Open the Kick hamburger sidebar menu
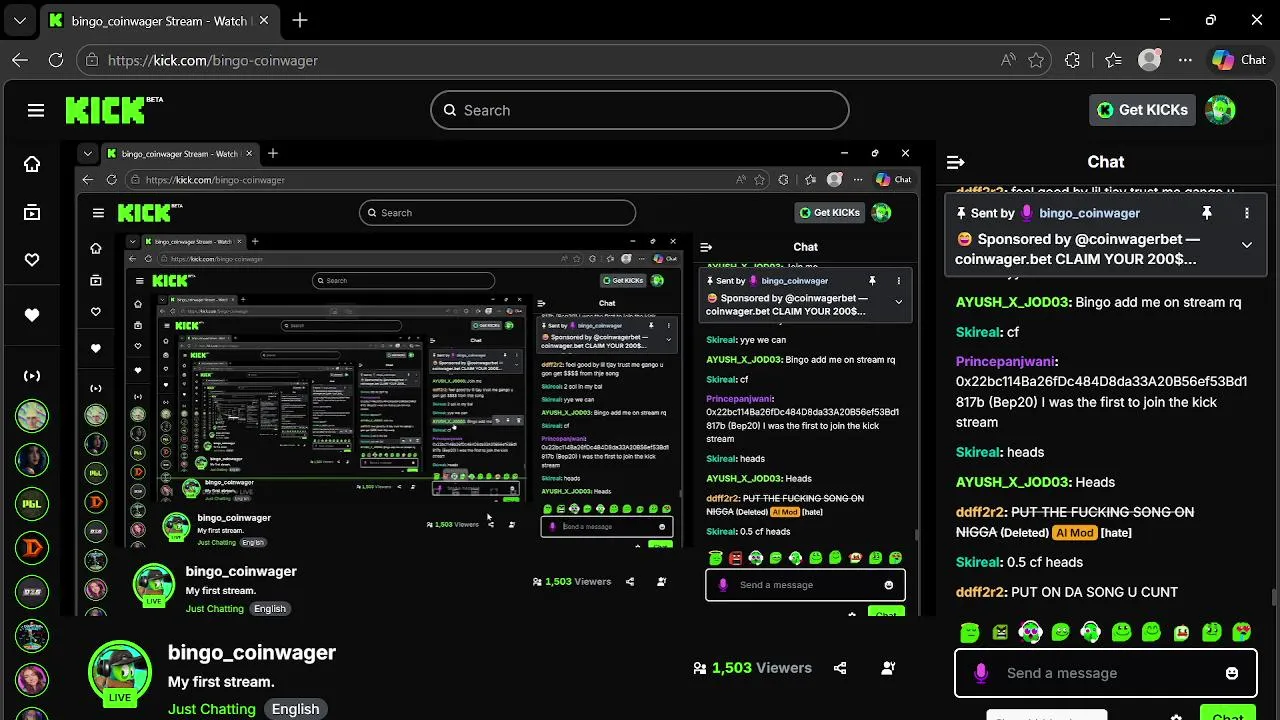 click(36, 110)
